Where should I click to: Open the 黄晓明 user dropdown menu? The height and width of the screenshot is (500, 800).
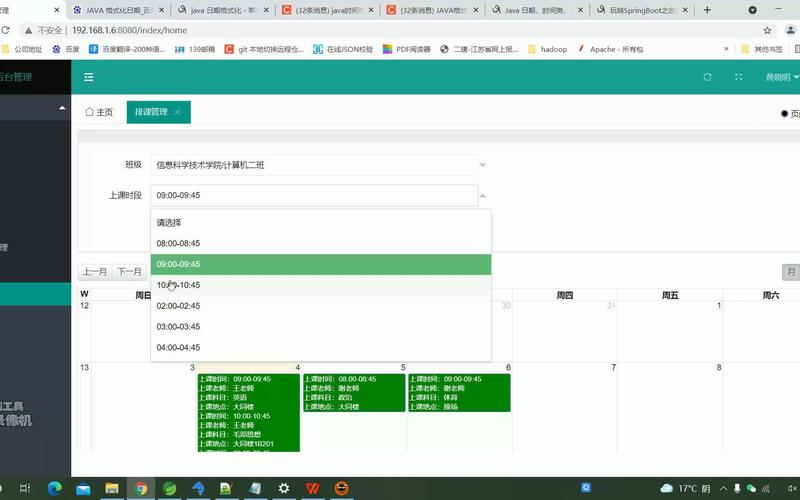pos(782,77)
